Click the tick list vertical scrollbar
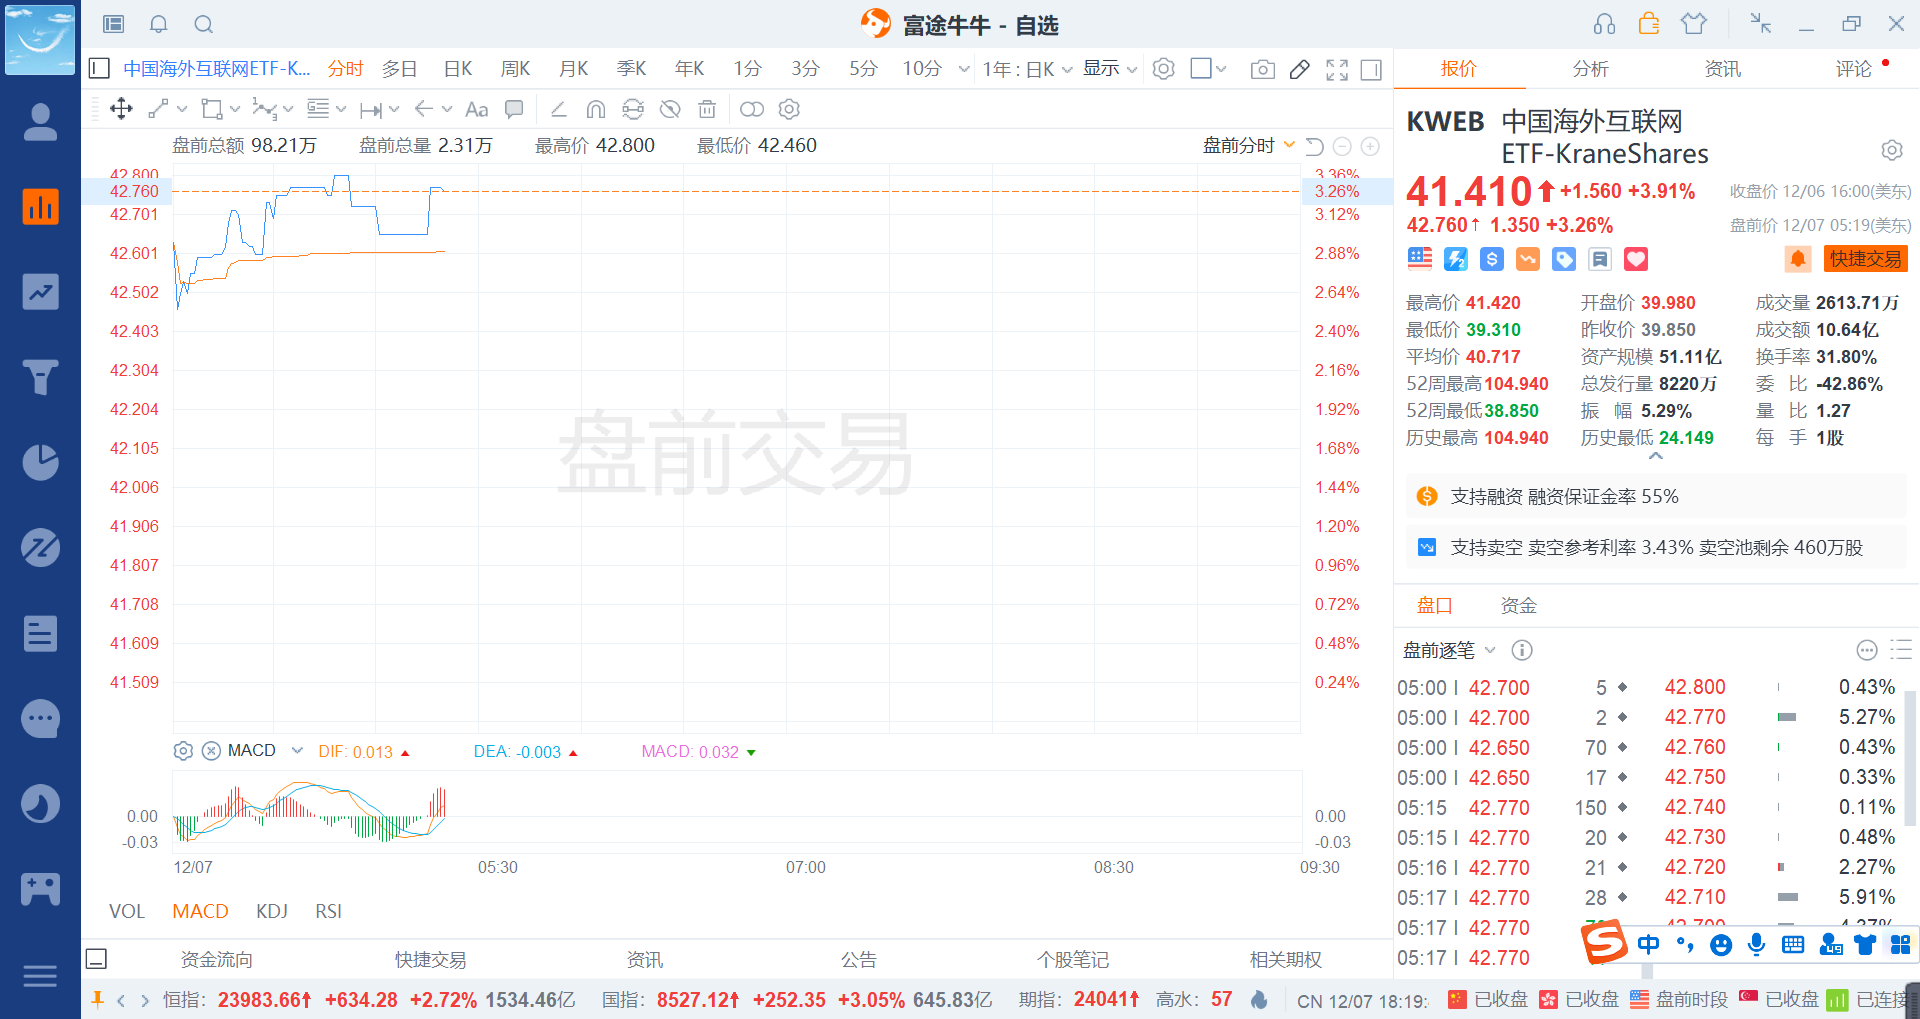Image resolution: width=1920 pixels, height=1019 pixels. point(1911,758)
